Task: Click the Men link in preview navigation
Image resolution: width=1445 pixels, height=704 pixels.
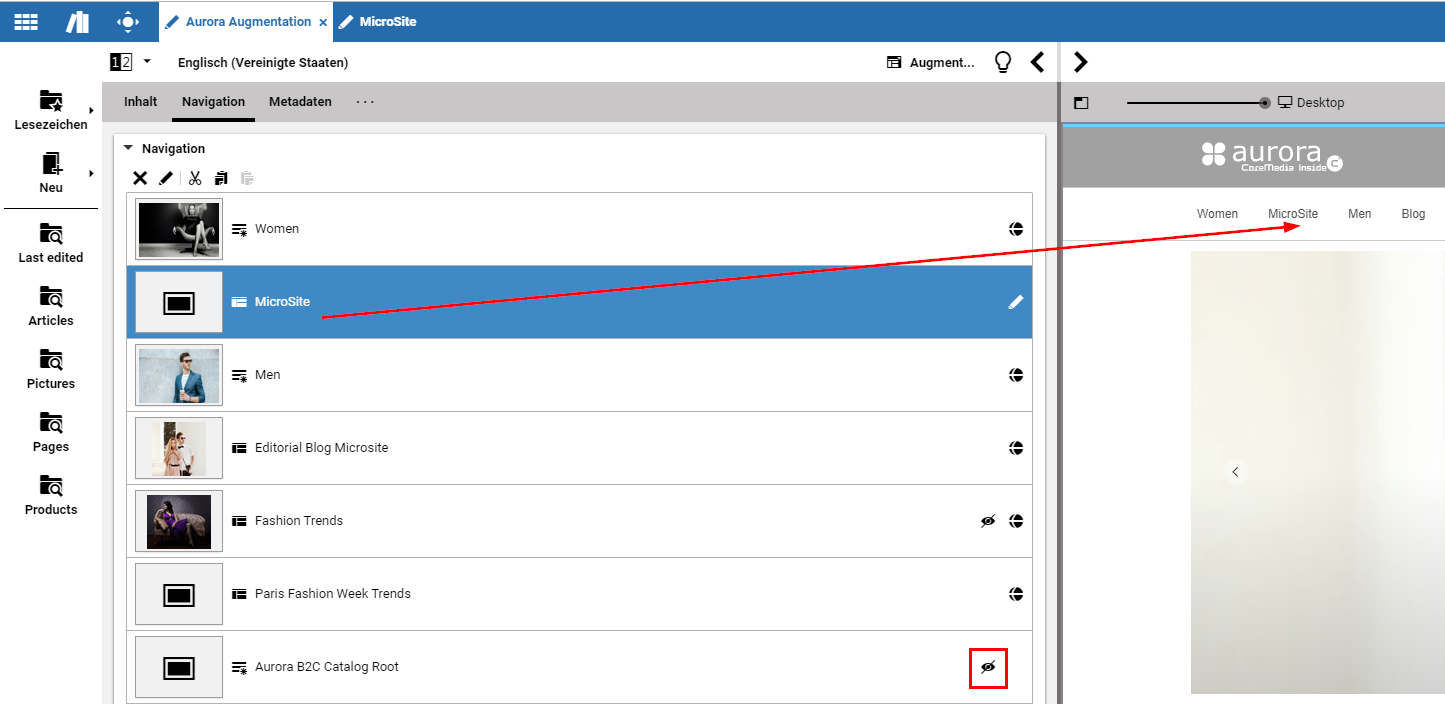Action: pos(1359,214)
